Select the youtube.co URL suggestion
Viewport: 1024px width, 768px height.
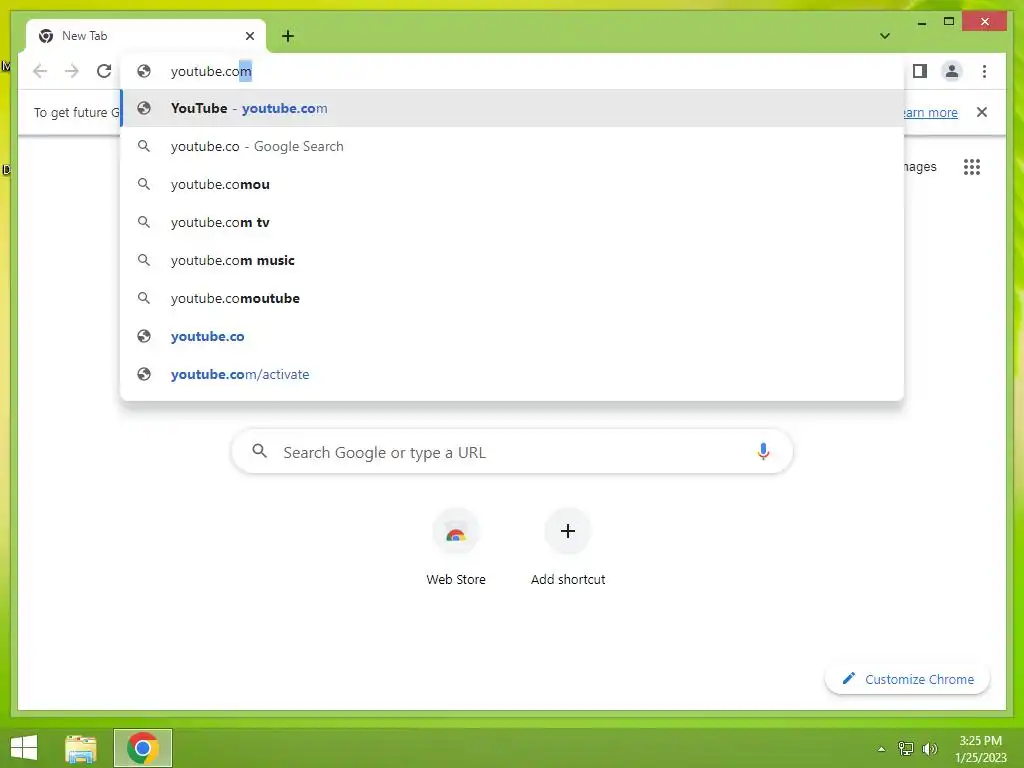click(x=513, y=336)
